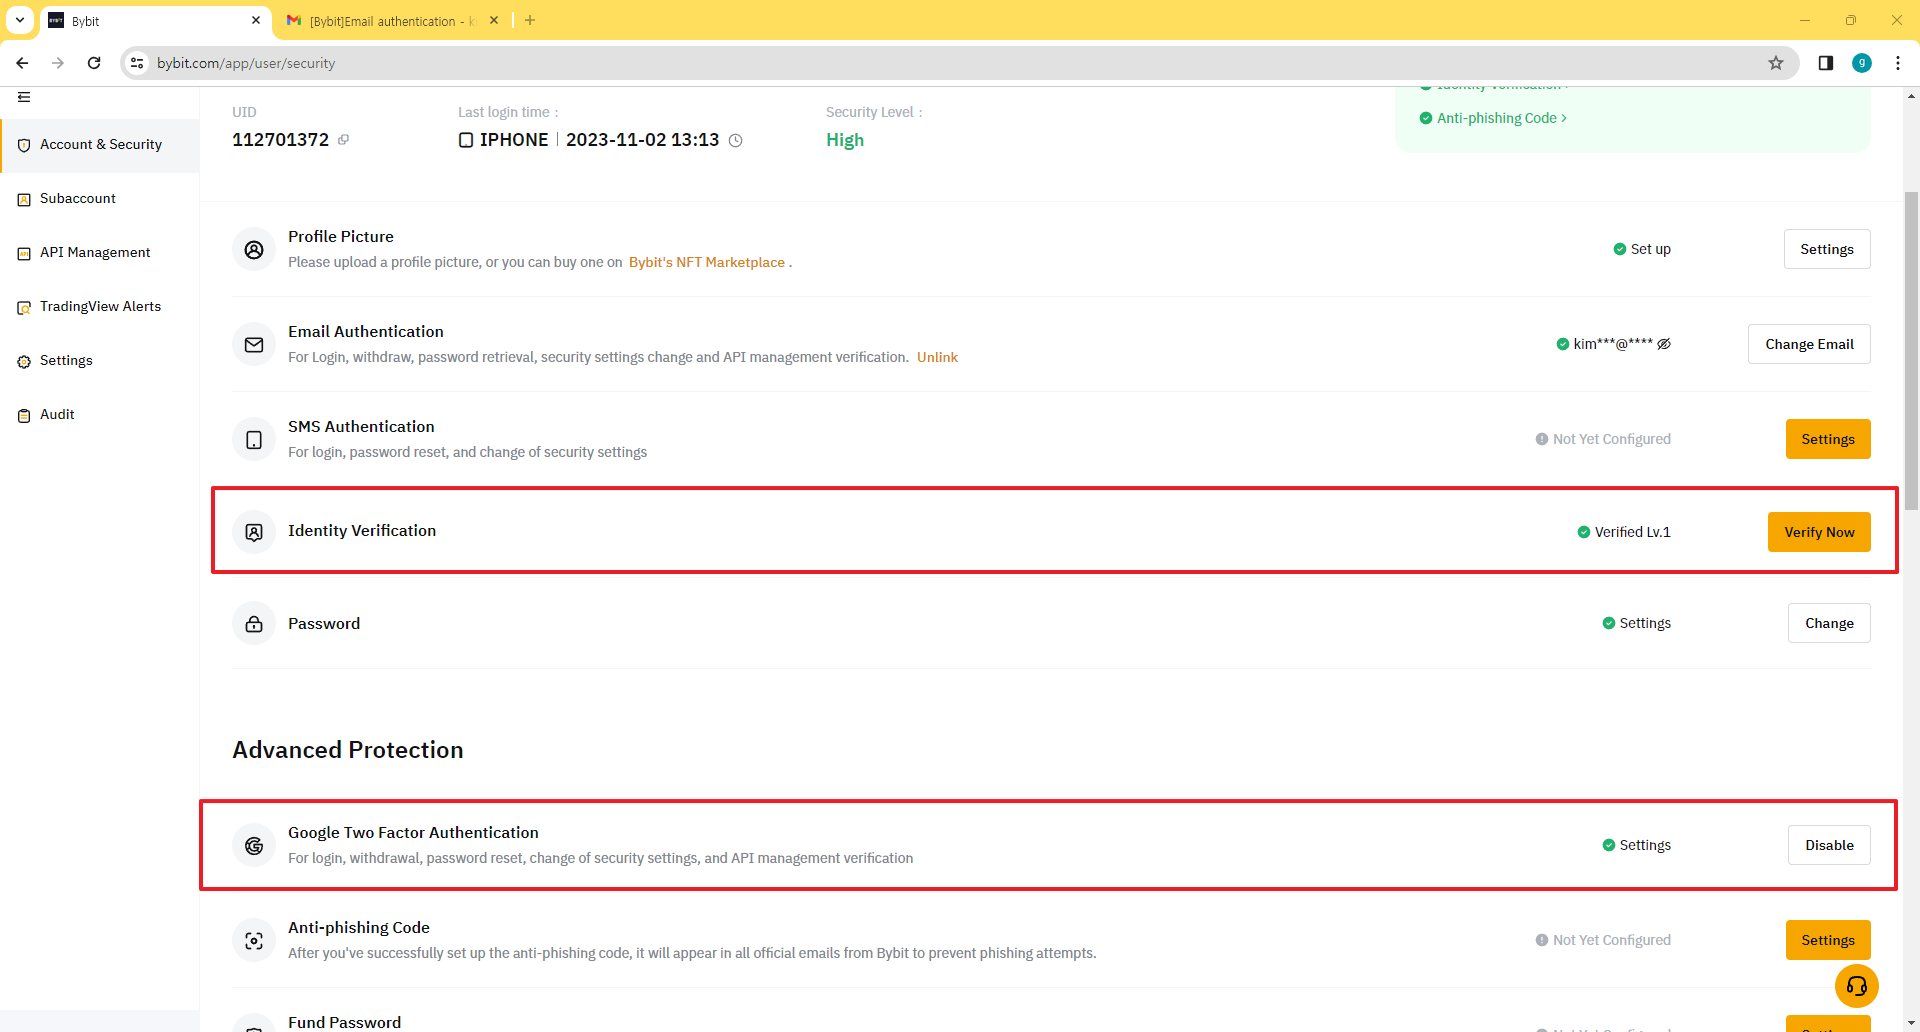This screenshot has width=1920, height=1032.
Task: Click the Verify Now button
Action: tap(1819, 532)
